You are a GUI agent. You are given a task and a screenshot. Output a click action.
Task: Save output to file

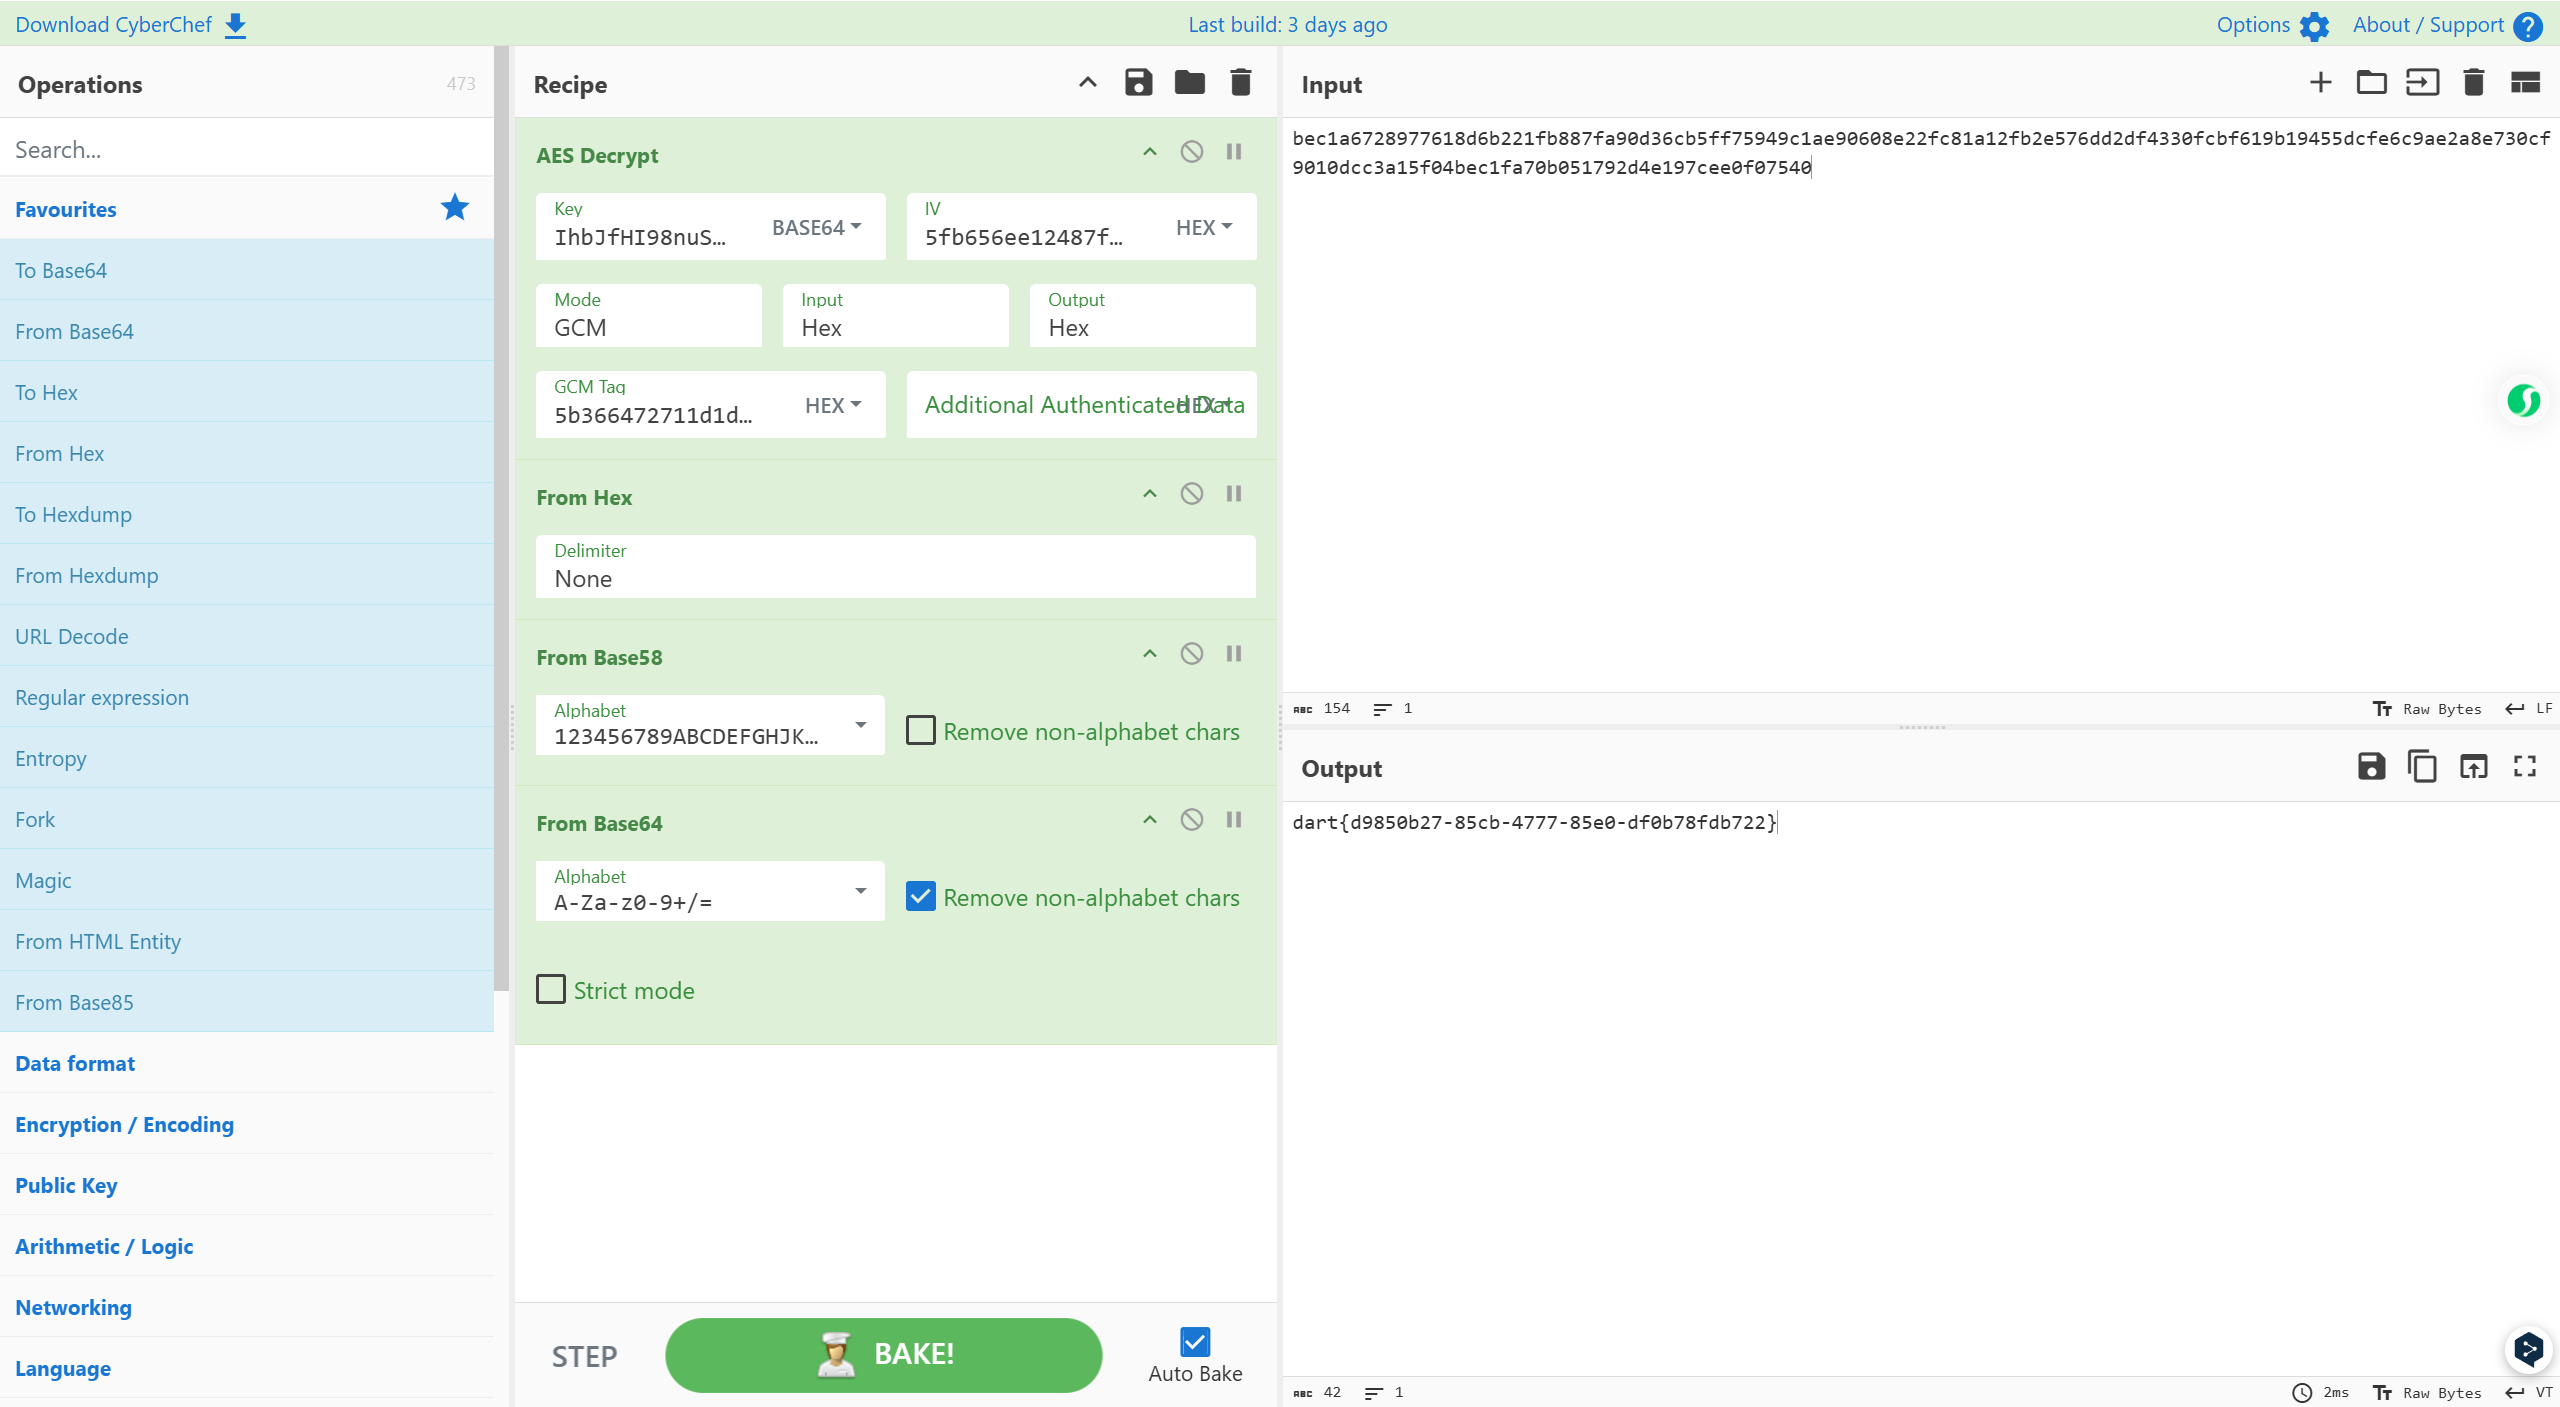2371,767
